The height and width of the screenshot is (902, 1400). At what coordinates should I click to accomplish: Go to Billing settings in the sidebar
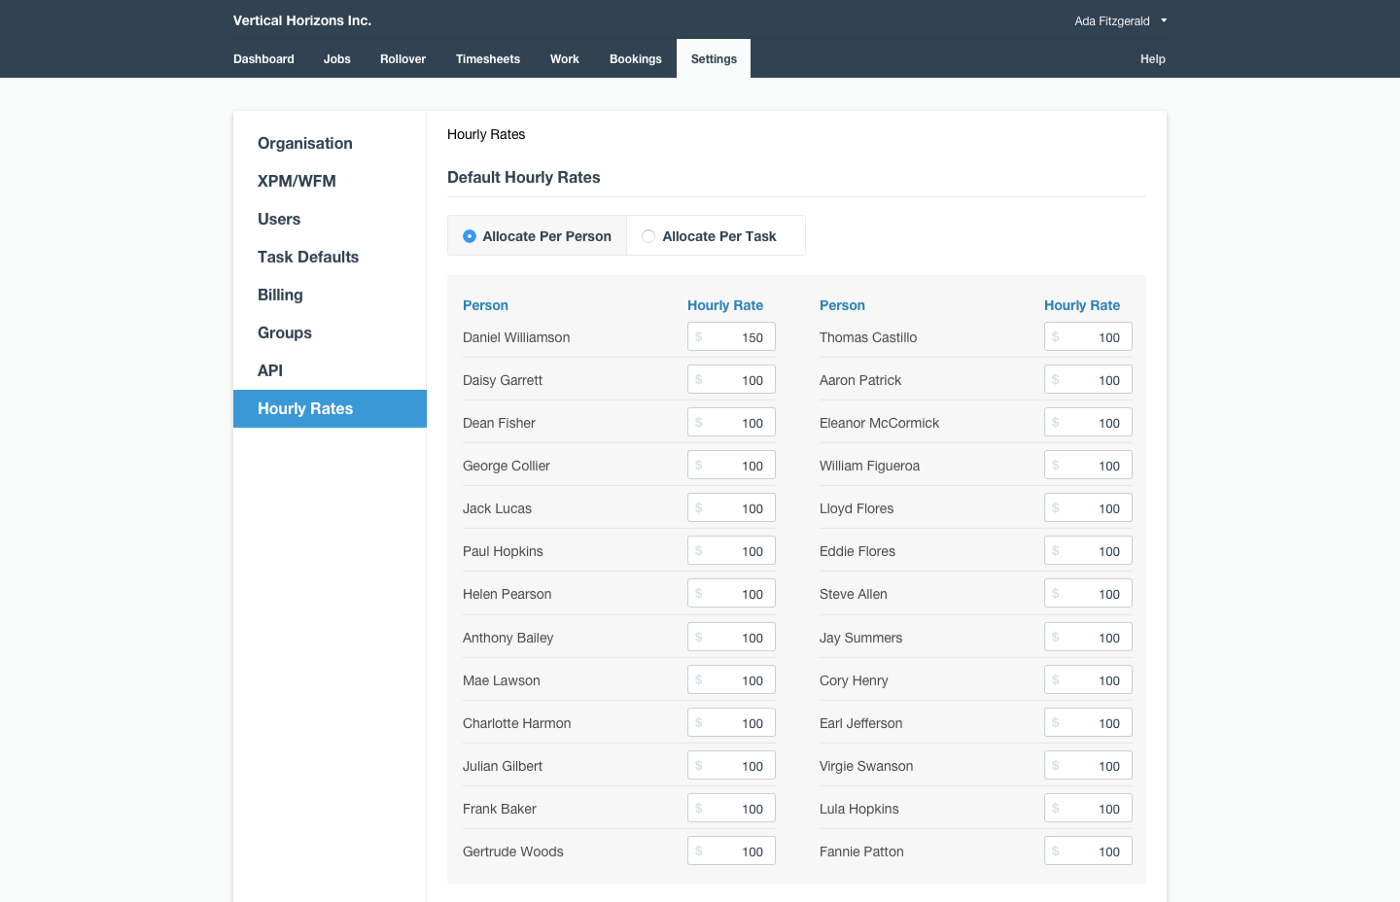(280, 295)
